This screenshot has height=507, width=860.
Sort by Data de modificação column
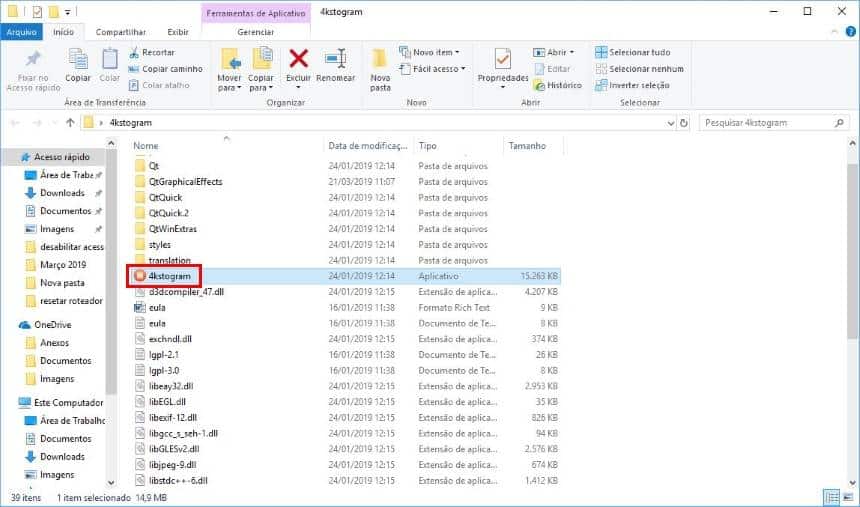368,146
